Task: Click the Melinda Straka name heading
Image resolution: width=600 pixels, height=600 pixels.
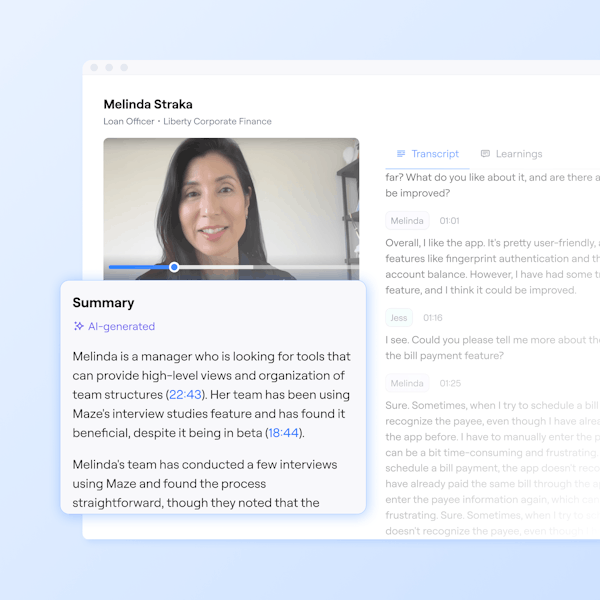Action: [x=148, y=104]
